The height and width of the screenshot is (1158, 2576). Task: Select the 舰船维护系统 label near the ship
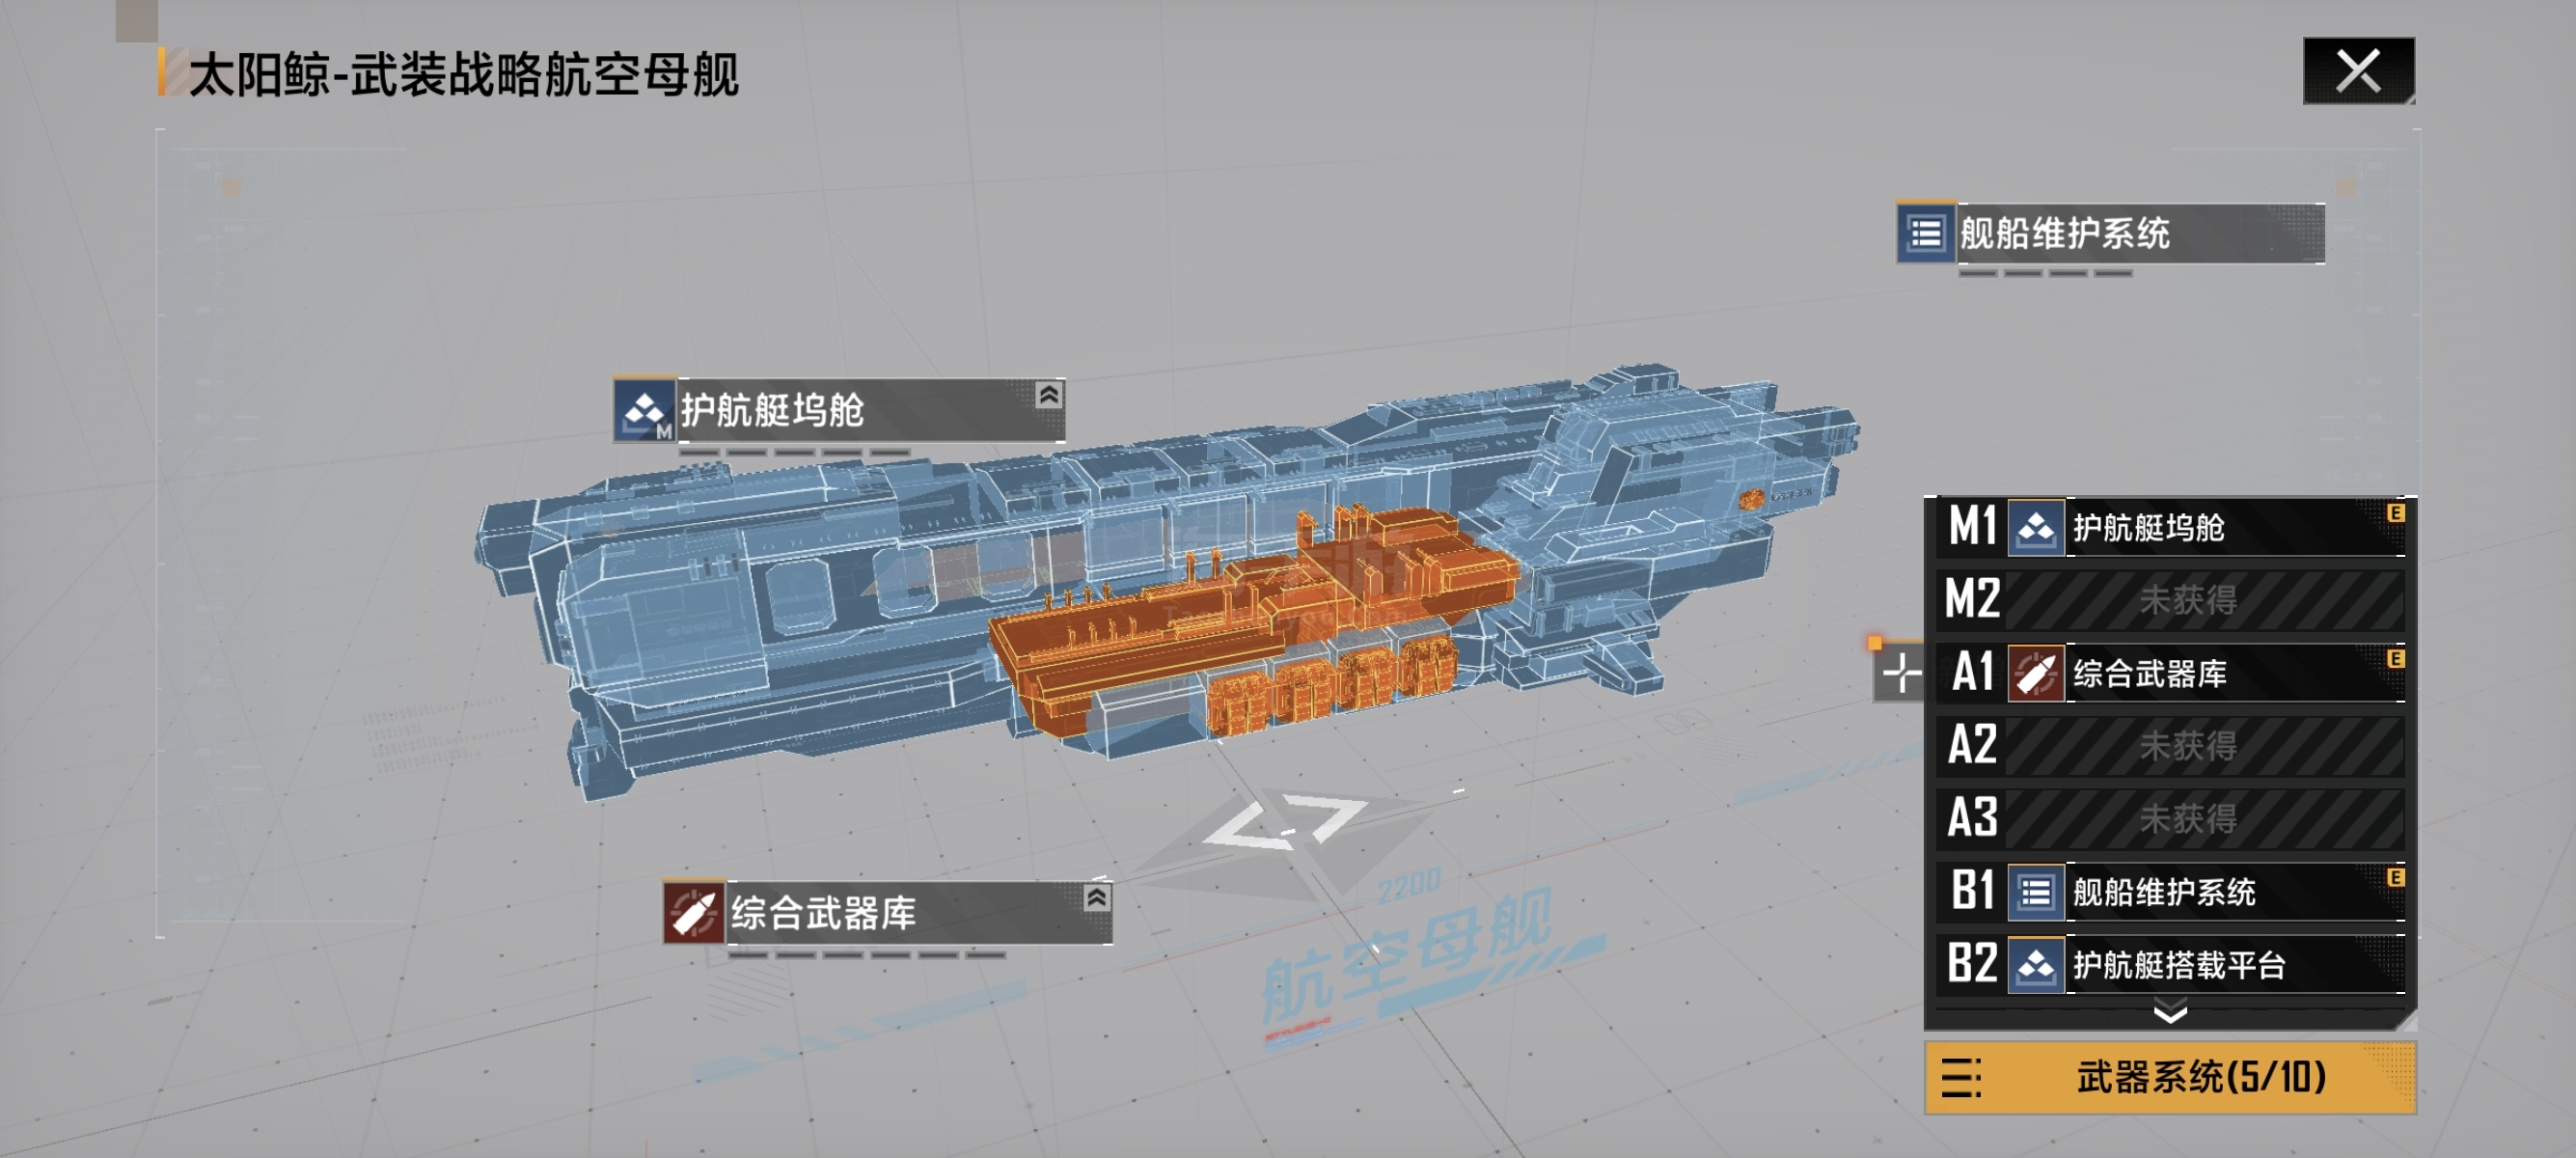2110,234
